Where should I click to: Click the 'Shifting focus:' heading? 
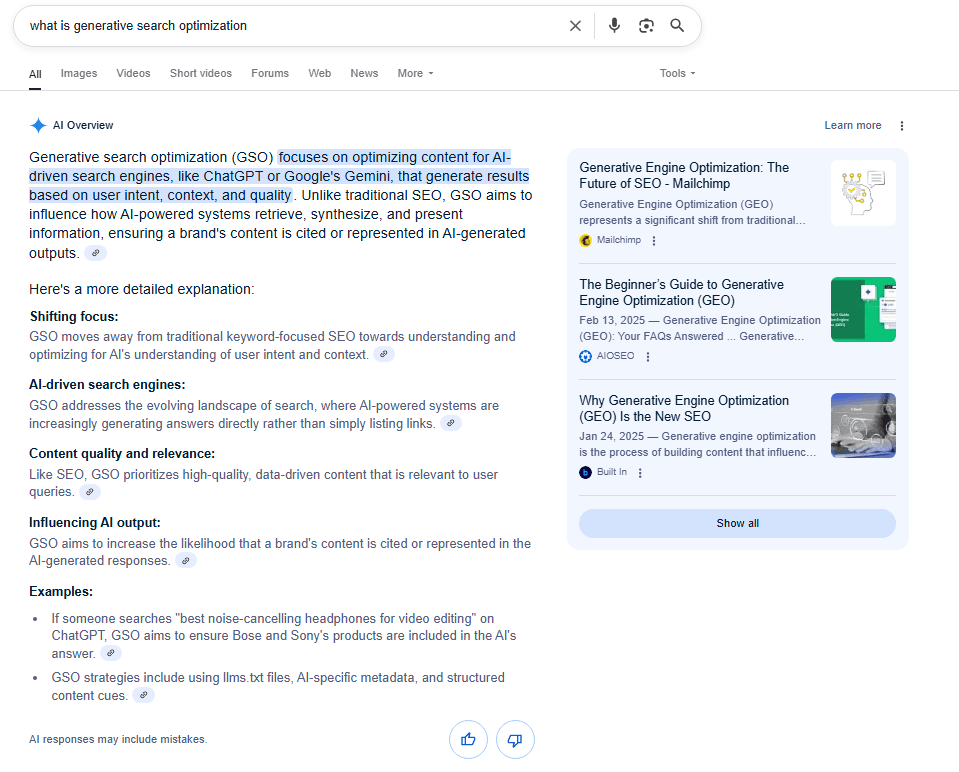click(x=74, y=317)
